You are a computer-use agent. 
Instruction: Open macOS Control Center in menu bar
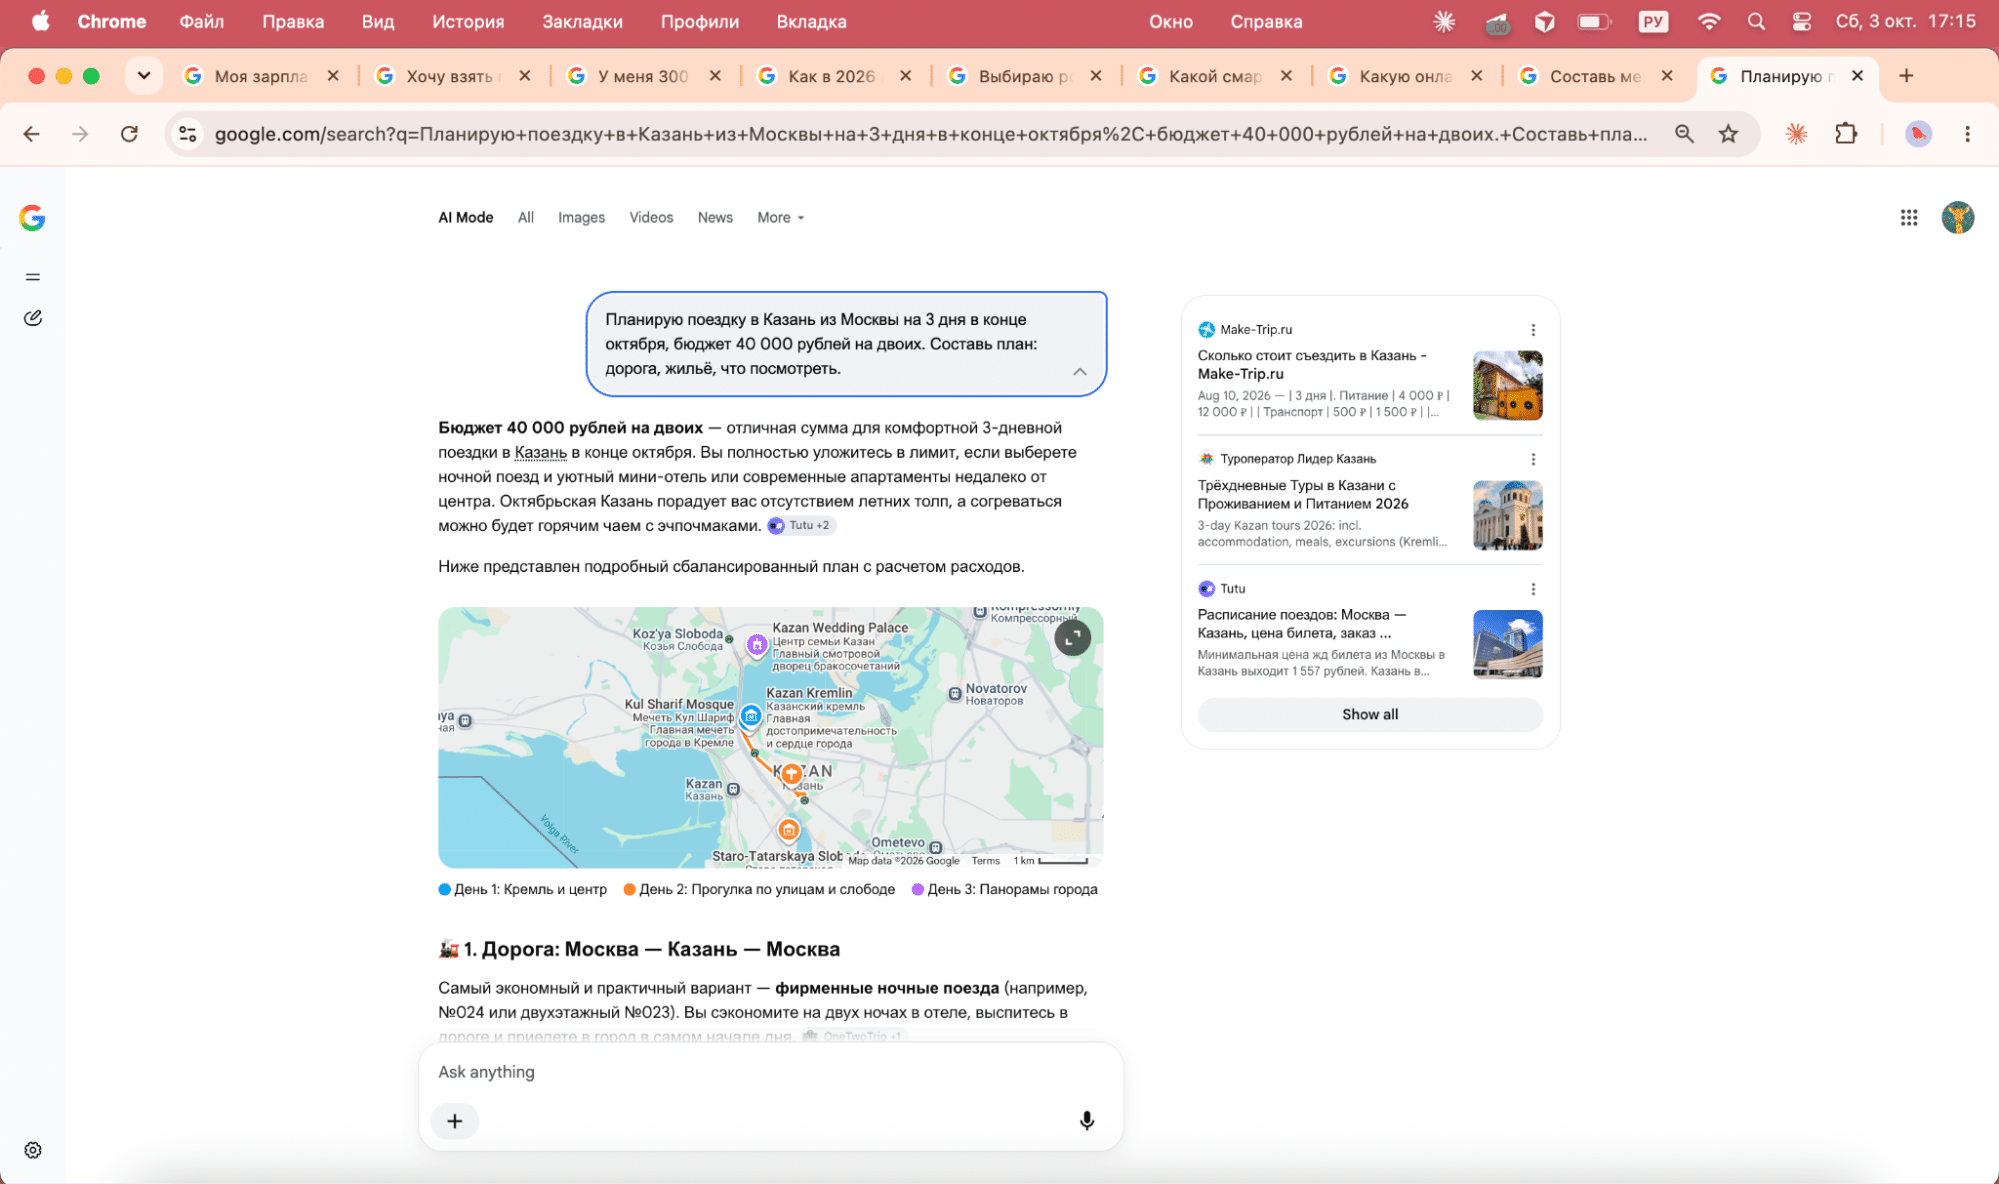pos(1801,22)
